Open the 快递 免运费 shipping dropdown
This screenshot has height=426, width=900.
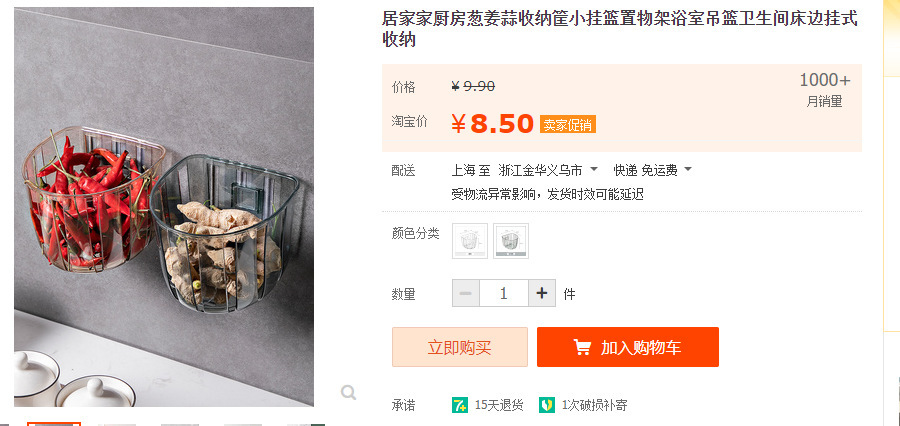(653, 170)
